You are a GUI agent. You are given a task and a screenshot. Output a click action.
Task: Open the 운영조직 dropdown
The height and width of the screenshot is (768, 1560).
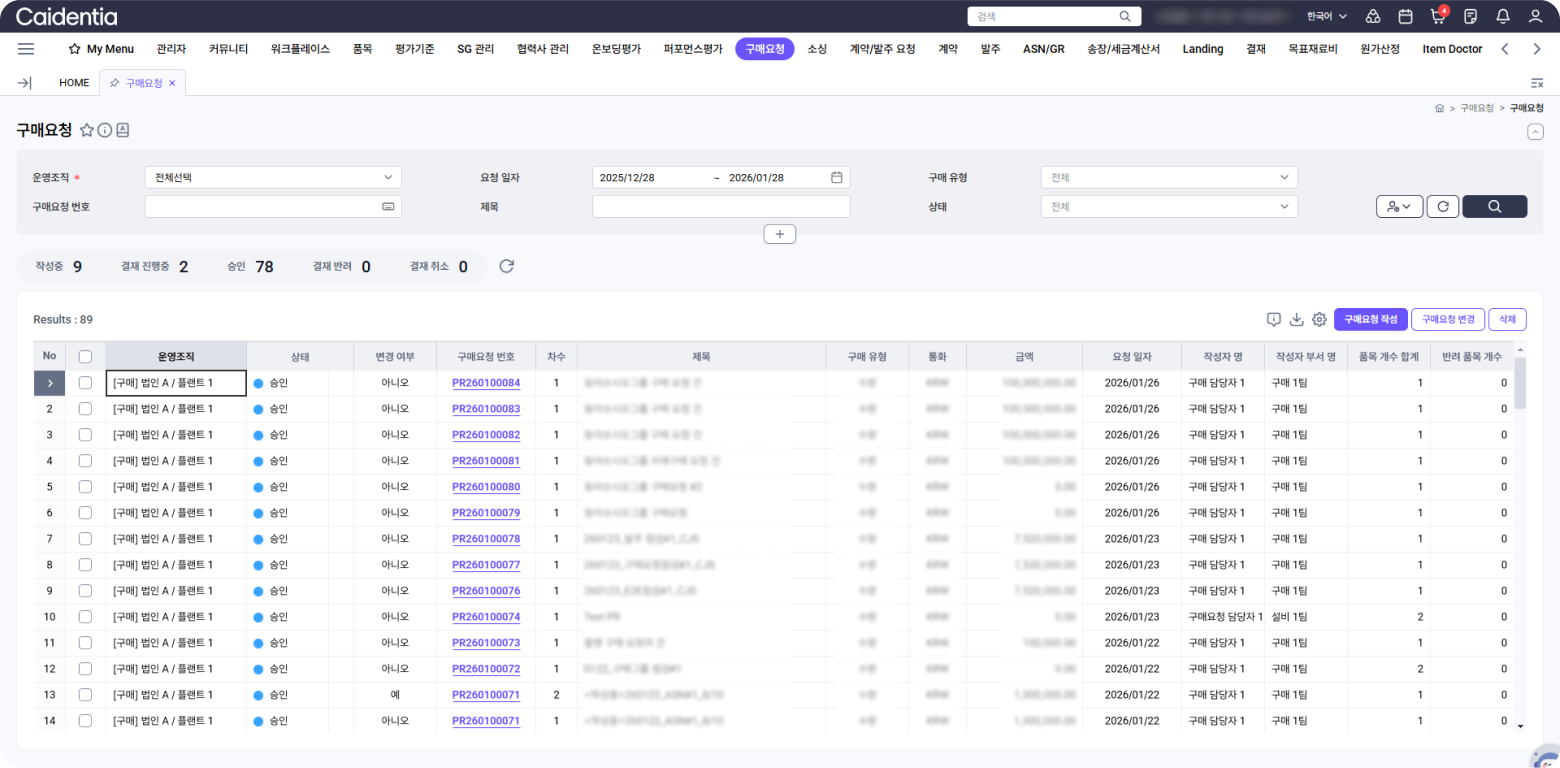273,177
